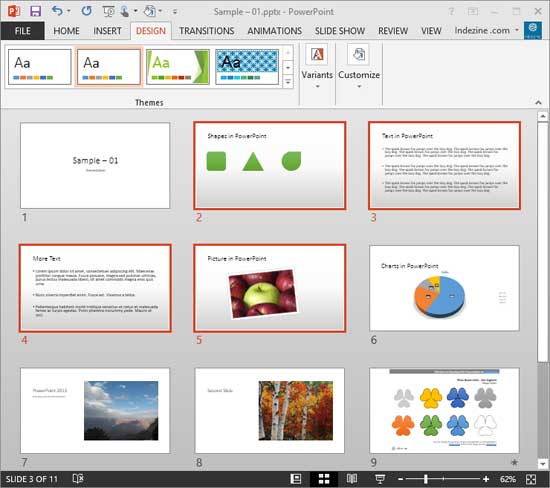Screen dimensions: 550x488
Task: Click the blue account avatar icon
Action: point(532,30)
